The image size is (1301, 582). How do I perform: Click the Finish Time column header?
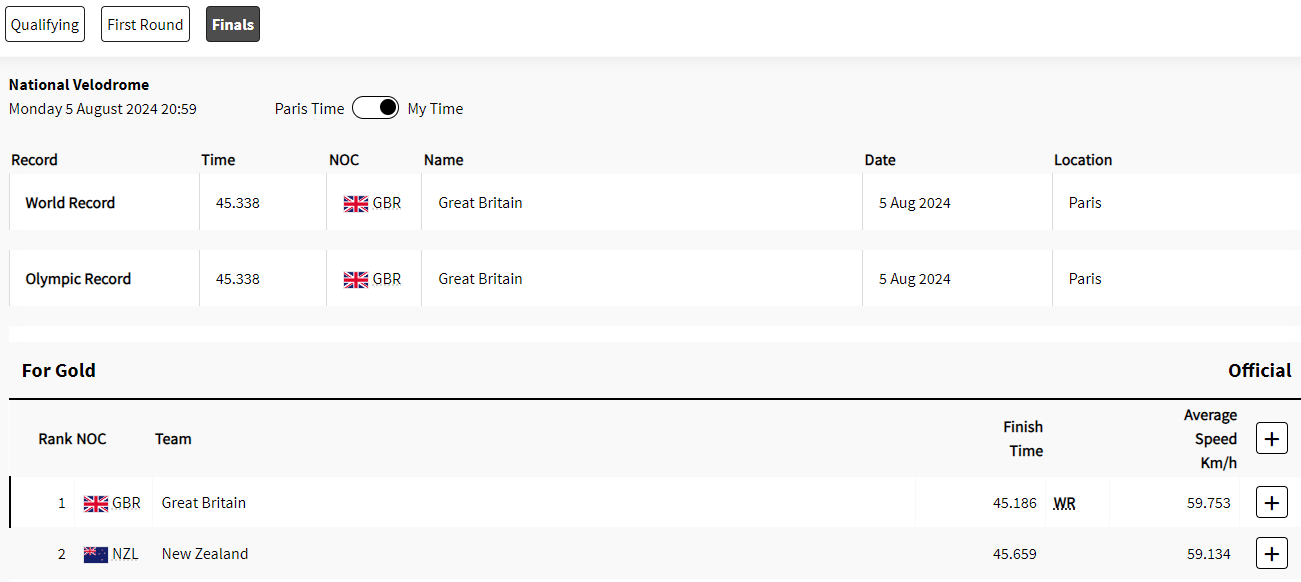pyautogui.click(x=1023, y=438)
